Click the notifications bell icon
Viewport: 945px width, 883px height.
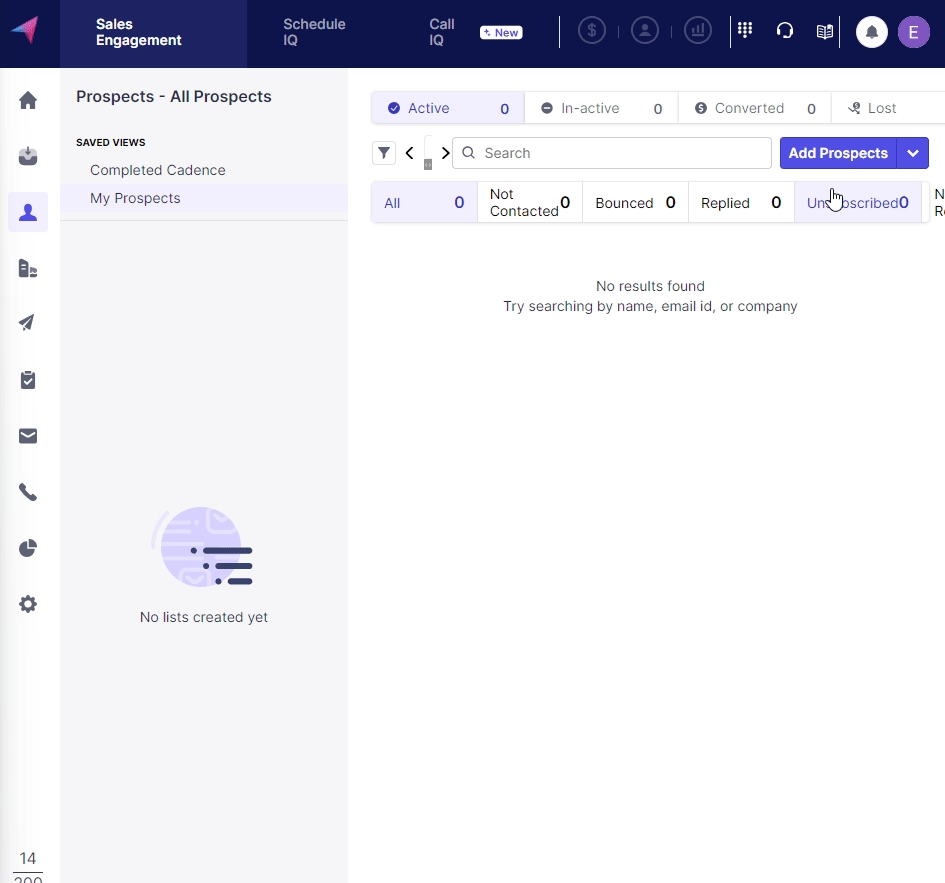872,32
